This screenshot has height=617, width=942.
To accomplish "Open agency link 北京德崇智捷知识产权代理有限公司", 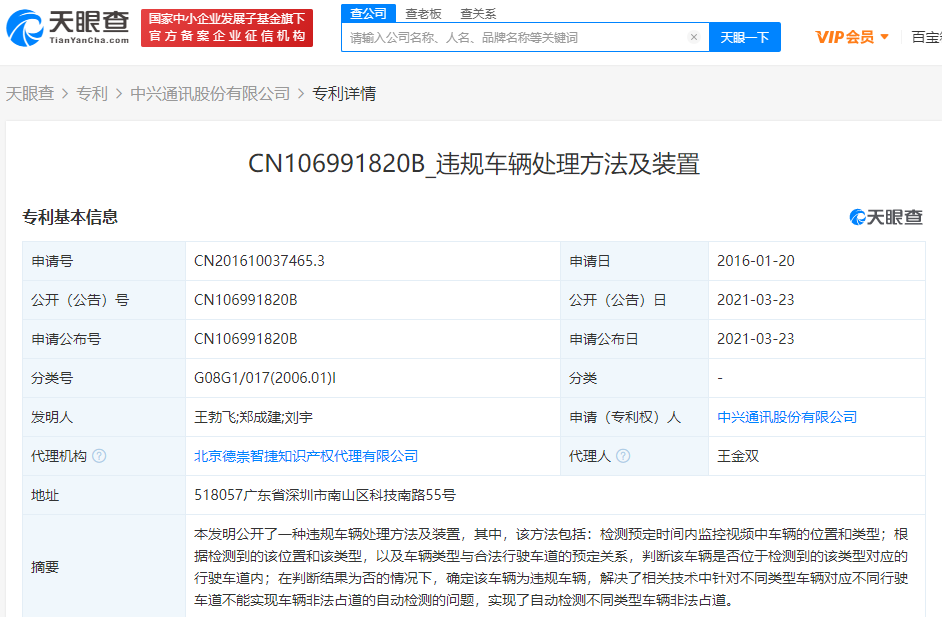I will 306,456.
